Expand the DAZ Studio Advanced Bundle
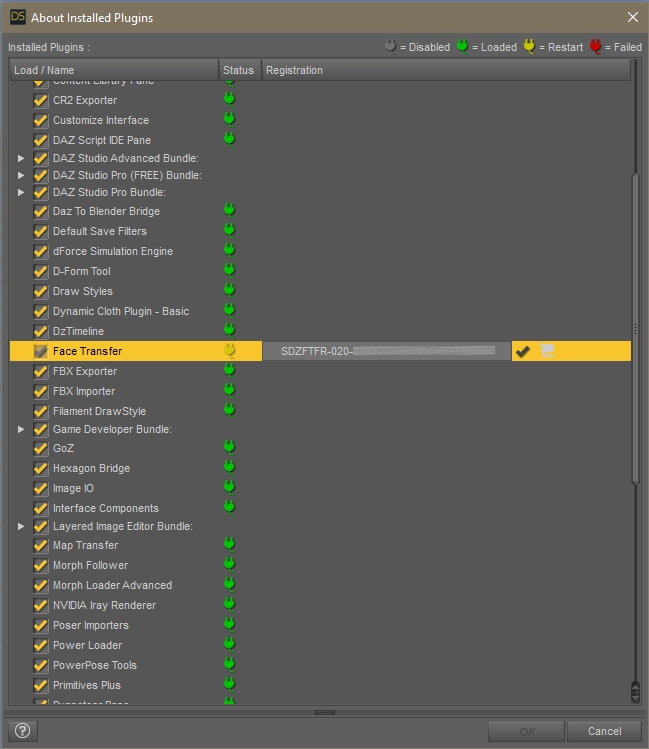Image resolution: width=649 pixels, height=749 pixels. tap(21, 158)
